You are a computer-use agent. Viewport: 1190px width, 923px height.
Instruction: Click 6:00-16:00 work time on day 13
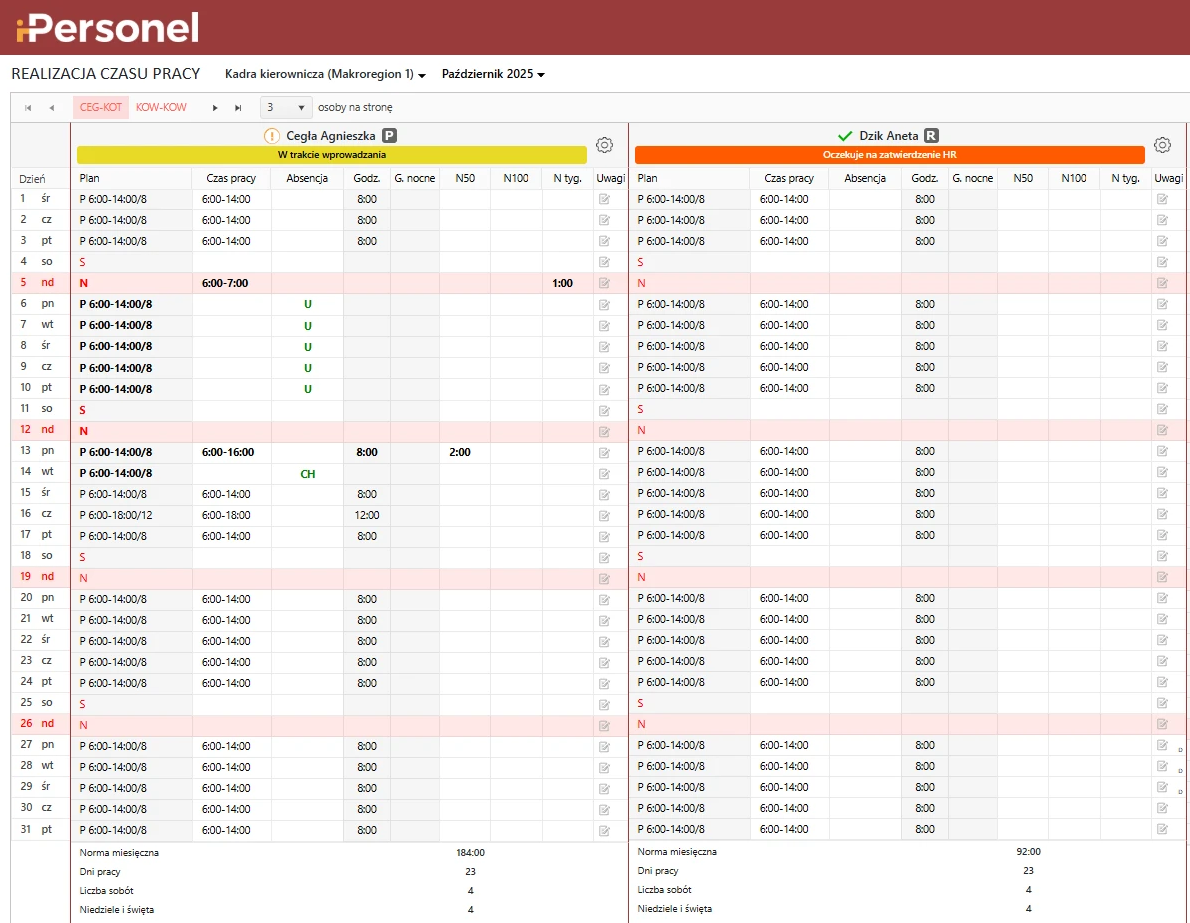pos(228,452)
